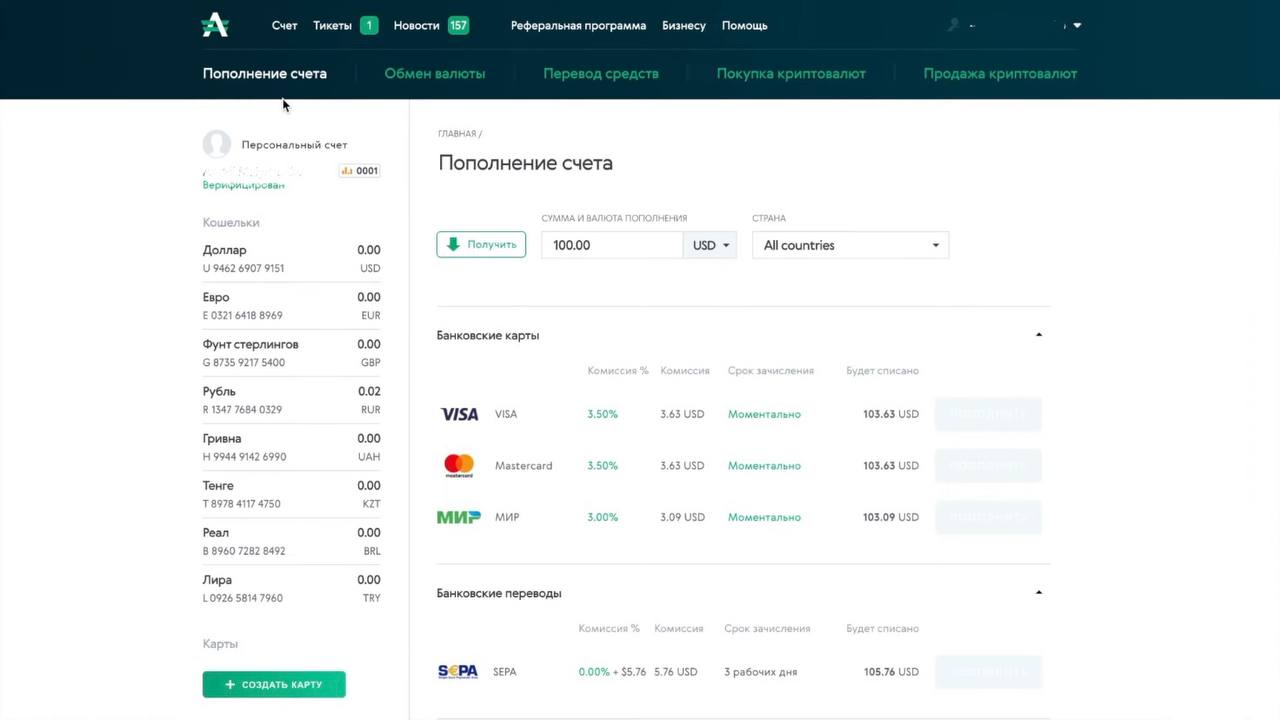Screen dimensions: 1280x720
Task: Click the VISA card logo
Action: click(459, 414)
